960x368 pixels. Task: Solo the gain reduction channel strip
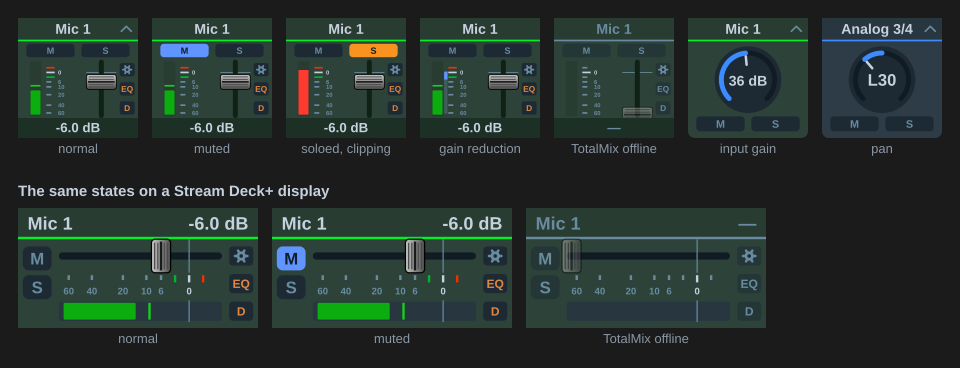[x=508, y=50]
